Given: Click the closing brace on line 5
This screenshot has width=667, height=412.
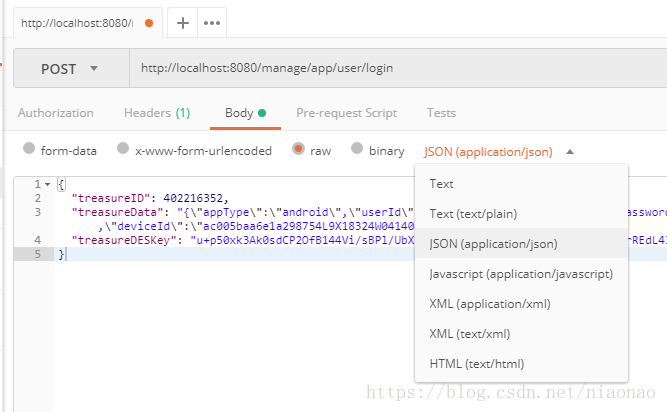Looking at the screenshot, I should click(61, 254).
